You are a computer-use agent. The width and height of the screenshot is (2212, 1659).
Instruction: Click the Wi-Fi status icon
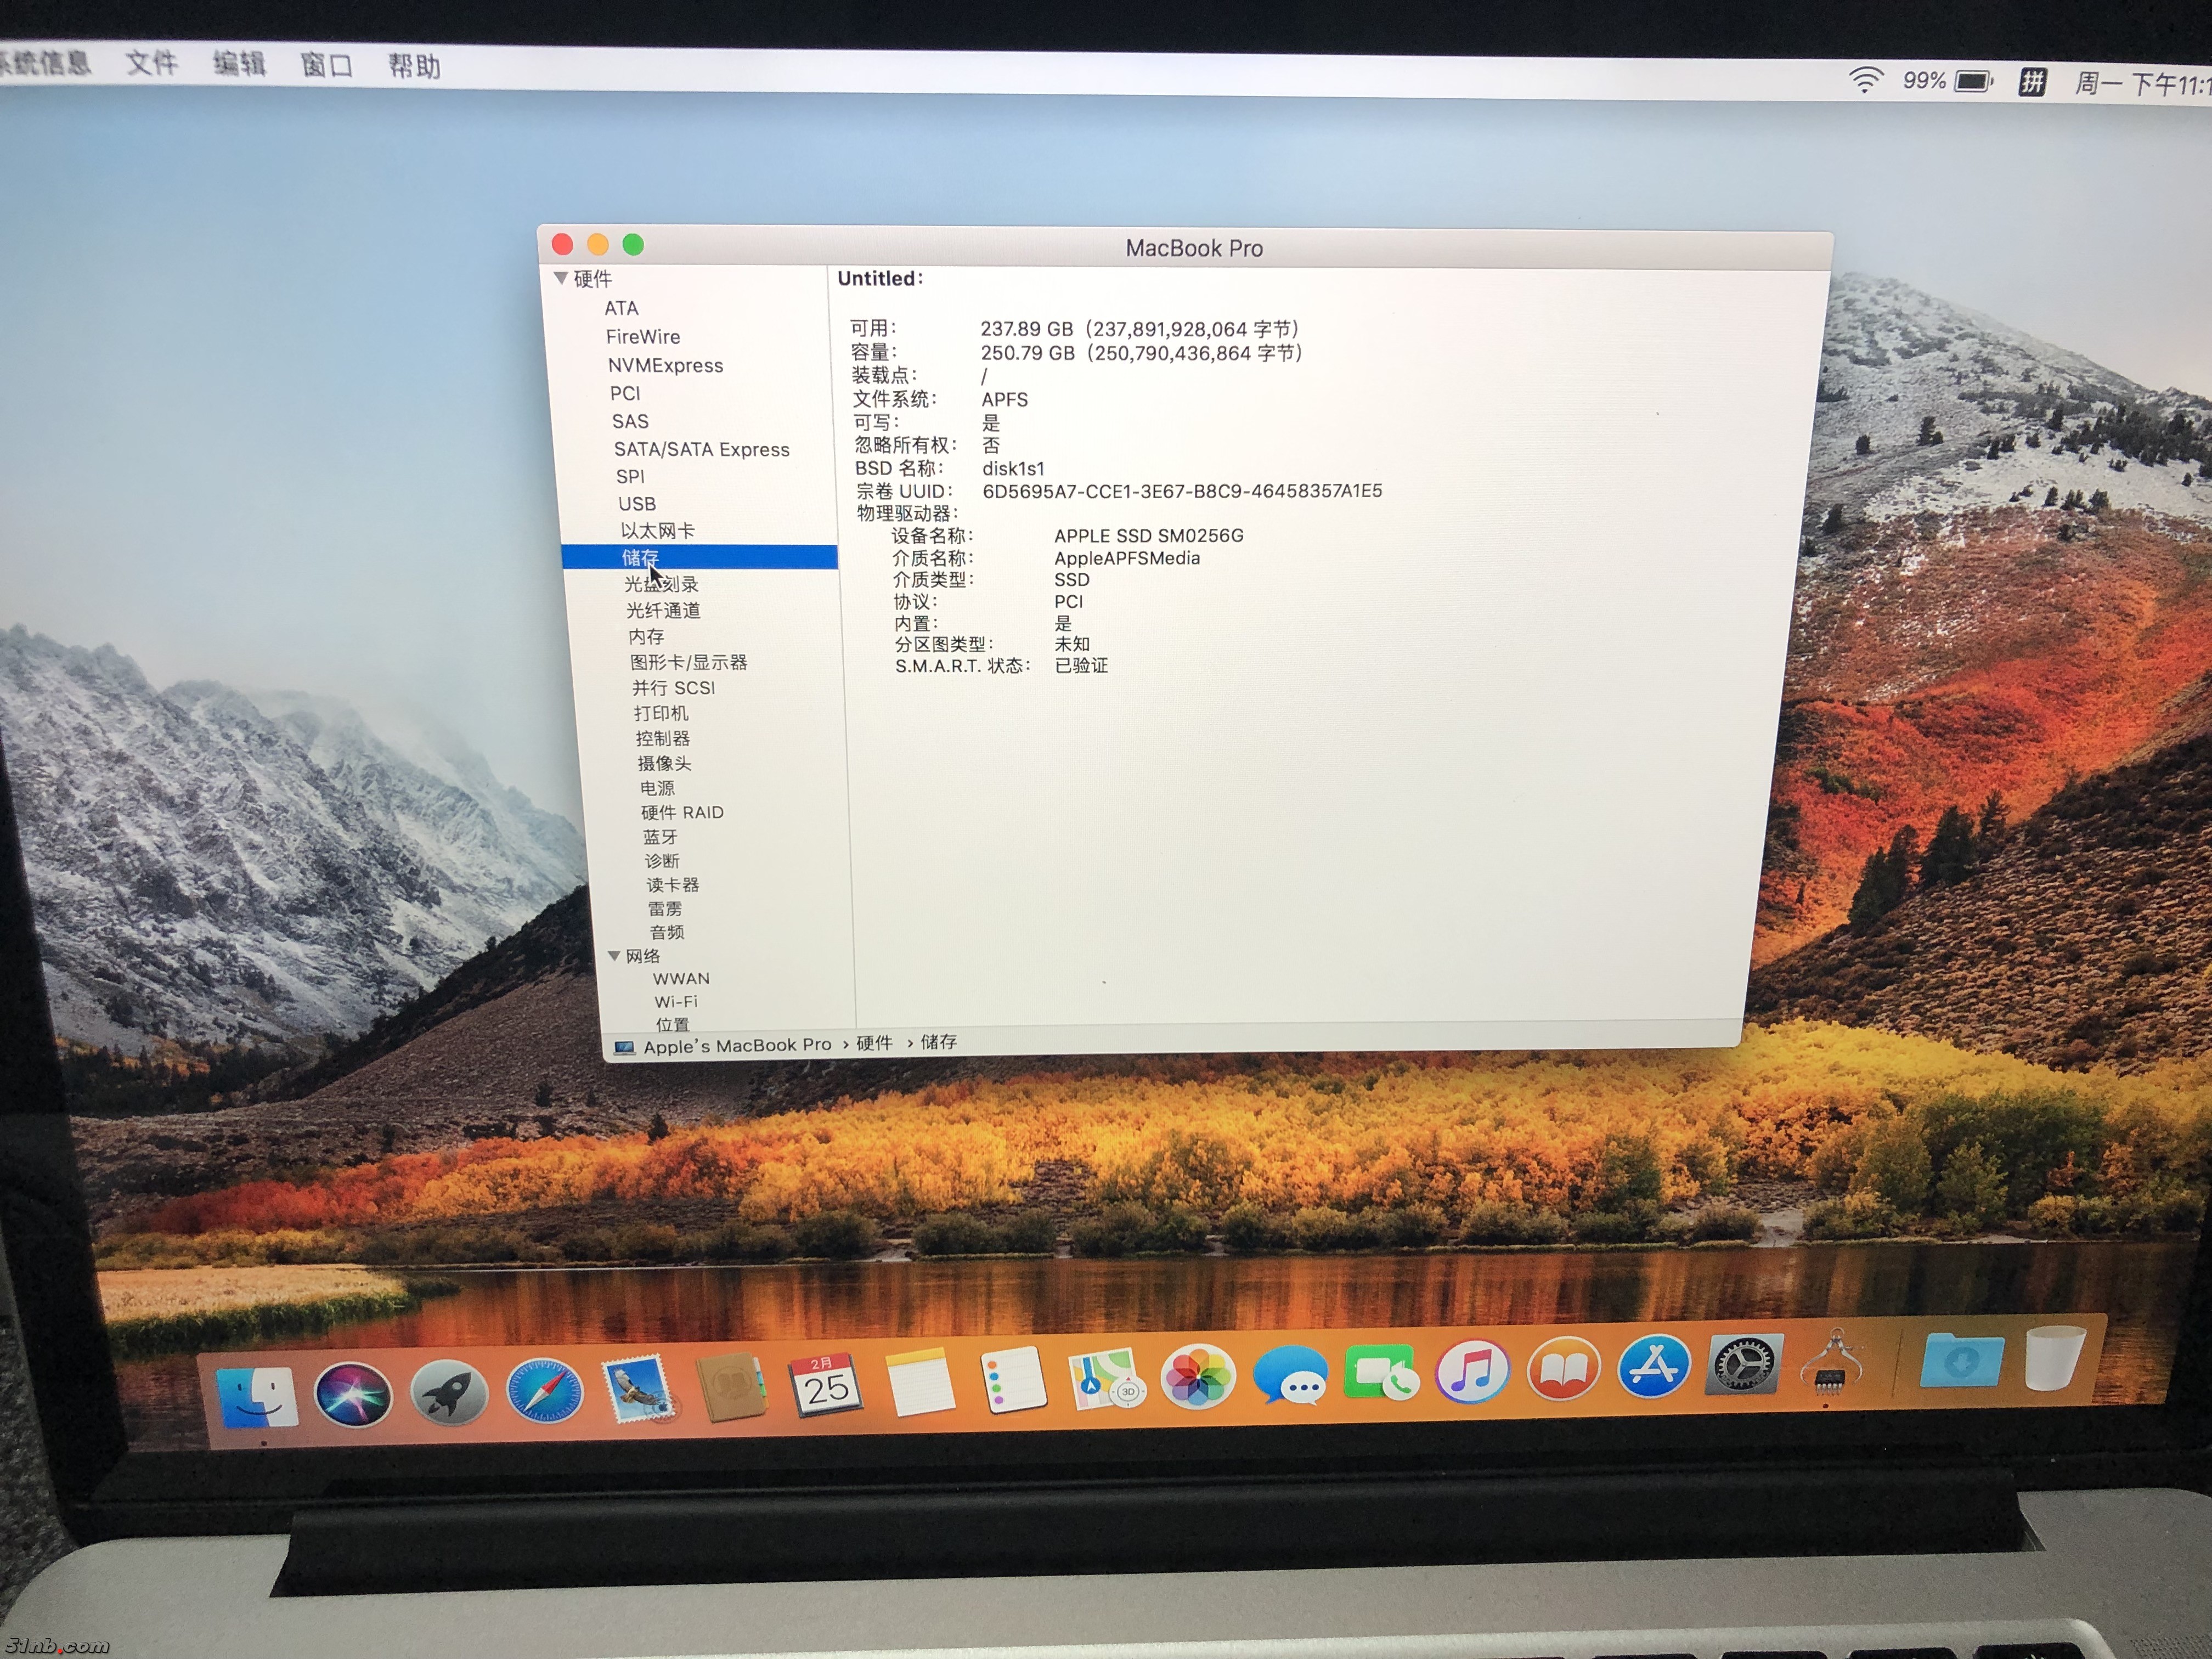[x=1865, y=80]
